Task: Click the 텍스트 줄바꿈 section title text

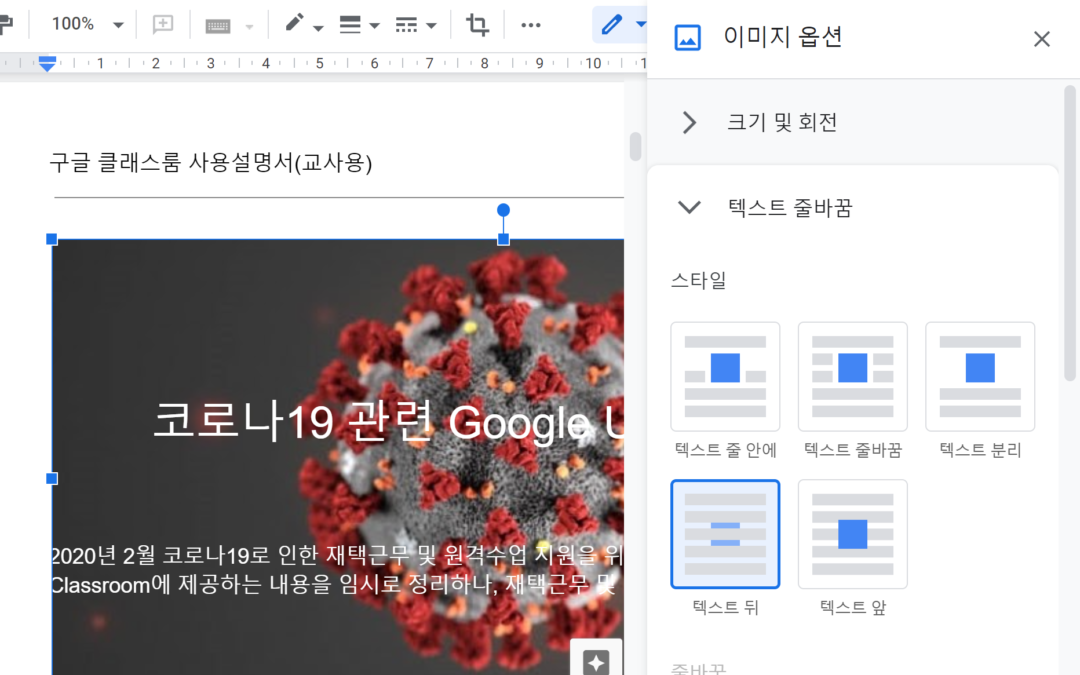Action: click(x=790, y=207)
